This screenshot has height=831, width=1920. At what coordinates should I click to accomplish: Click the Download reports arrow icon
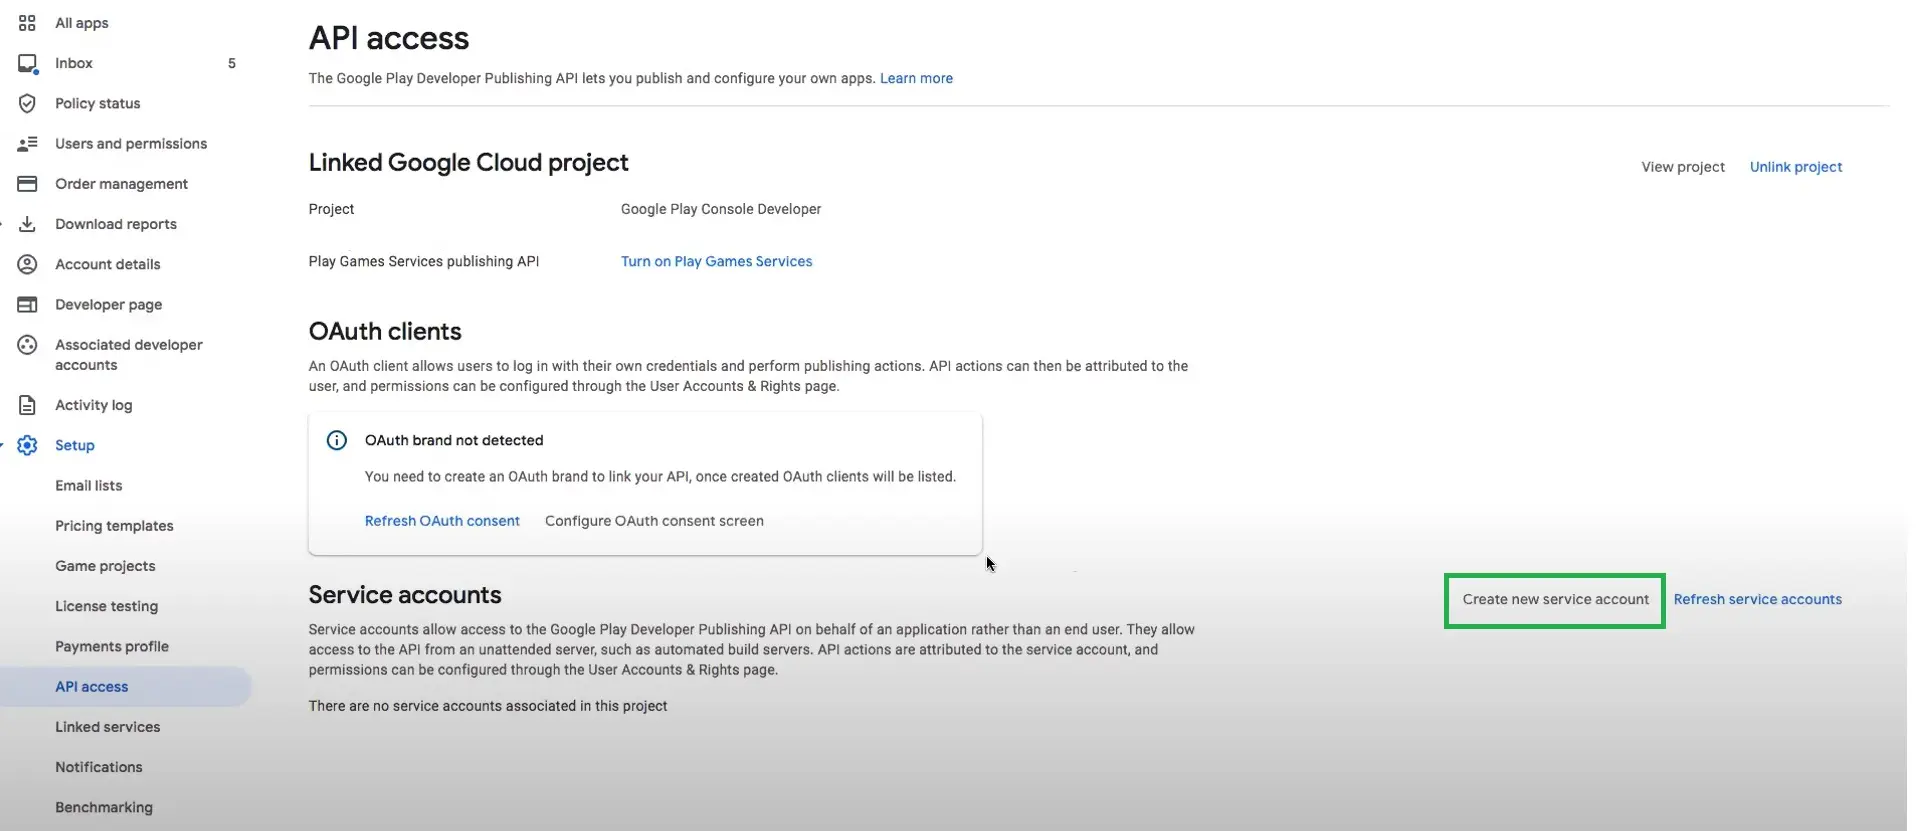27,224
